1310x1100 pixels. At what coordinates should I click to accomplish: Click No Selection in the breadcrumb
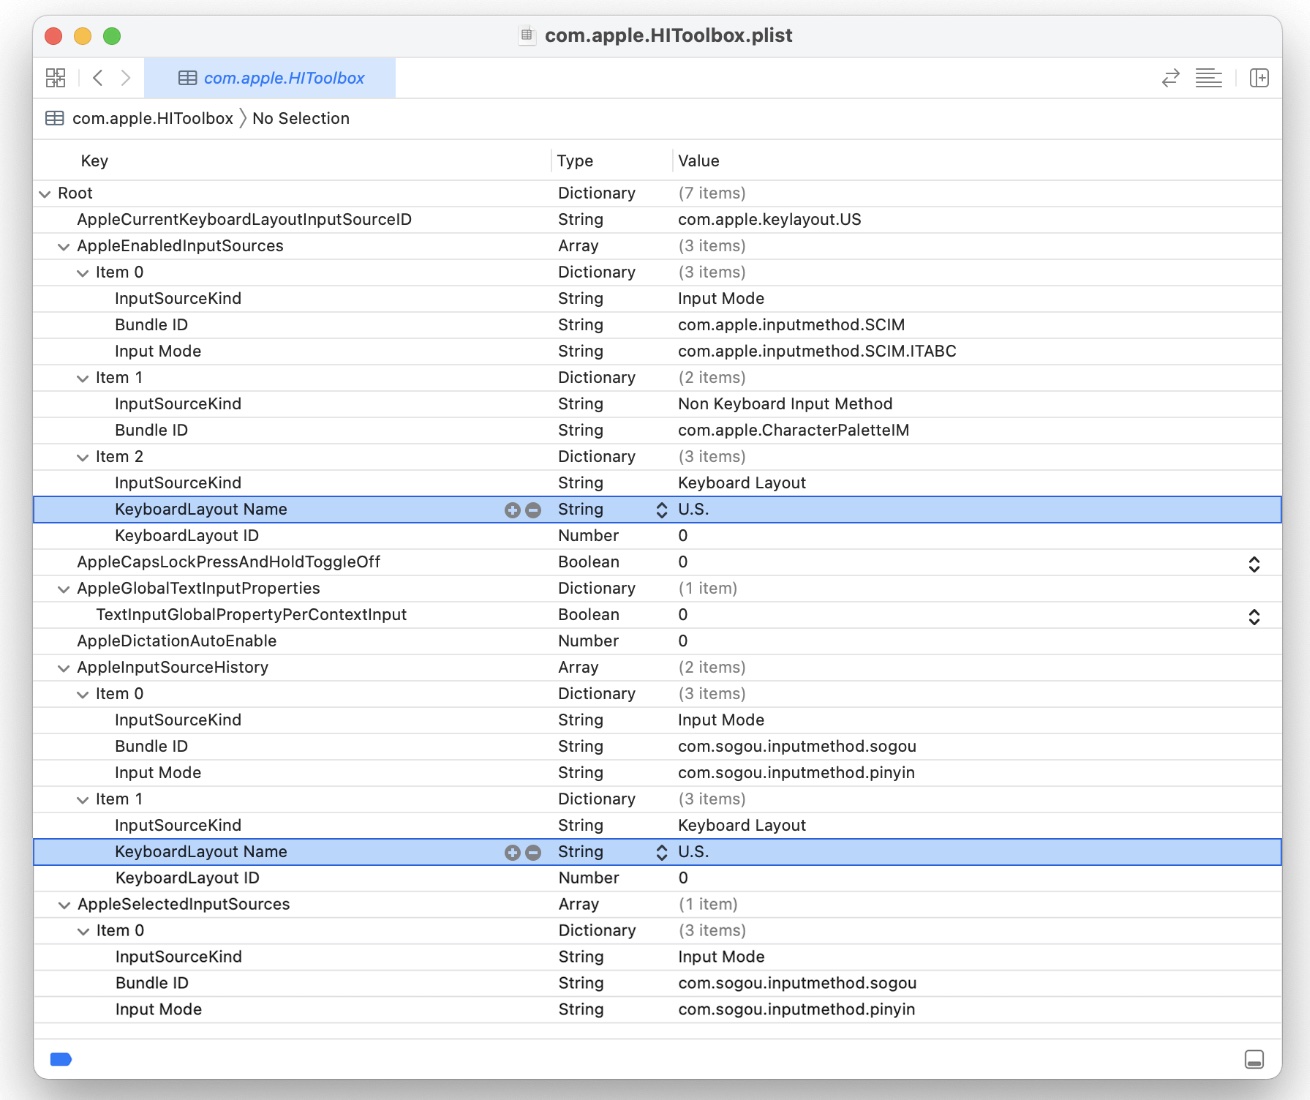click(301, 118)
